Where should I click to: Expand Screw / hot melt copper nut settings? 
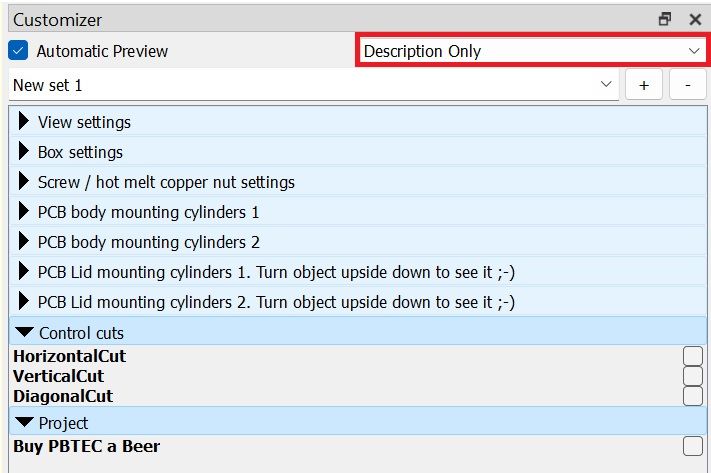[x=358, y=181]
